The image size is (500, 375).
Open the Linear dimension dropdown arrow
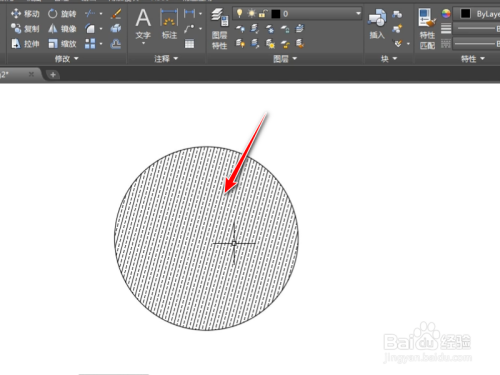(x=200, y=14)
